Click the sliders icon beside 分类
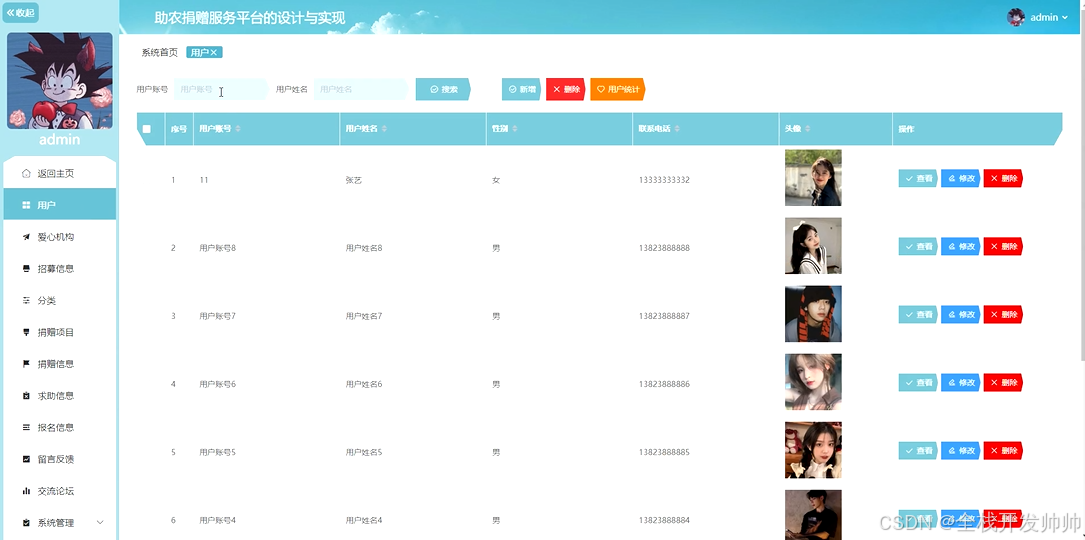Screen dimensions: 1085x540 click(26, 300)
